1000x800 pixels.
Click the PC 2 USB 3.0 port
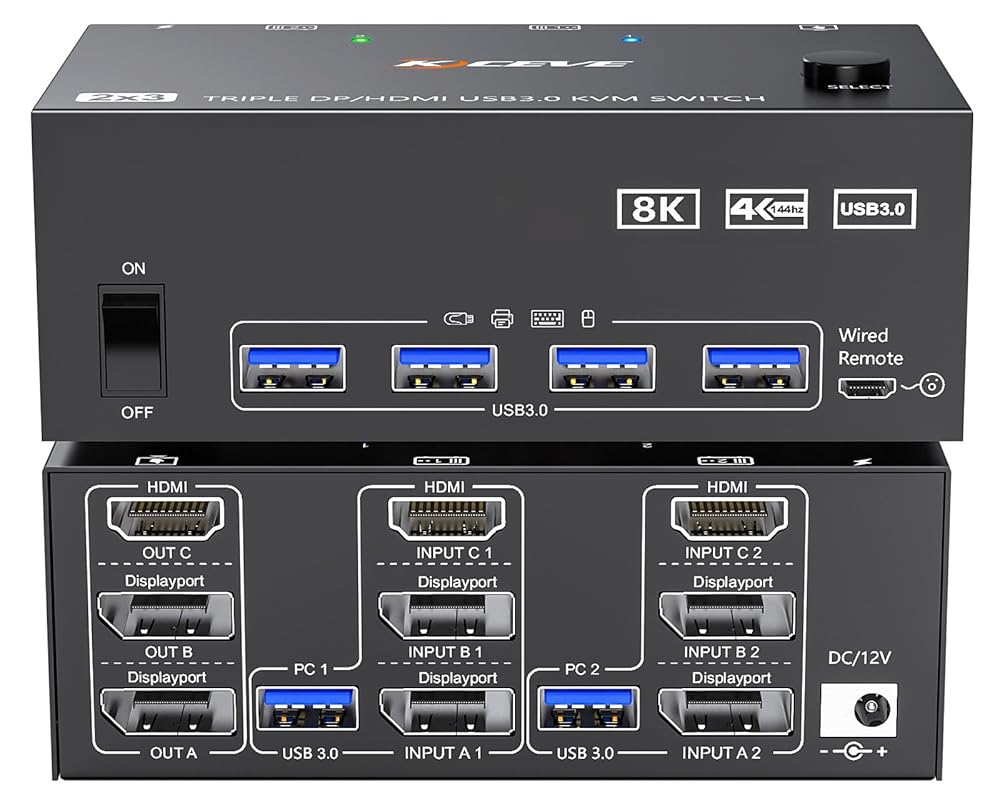[587, 709]
